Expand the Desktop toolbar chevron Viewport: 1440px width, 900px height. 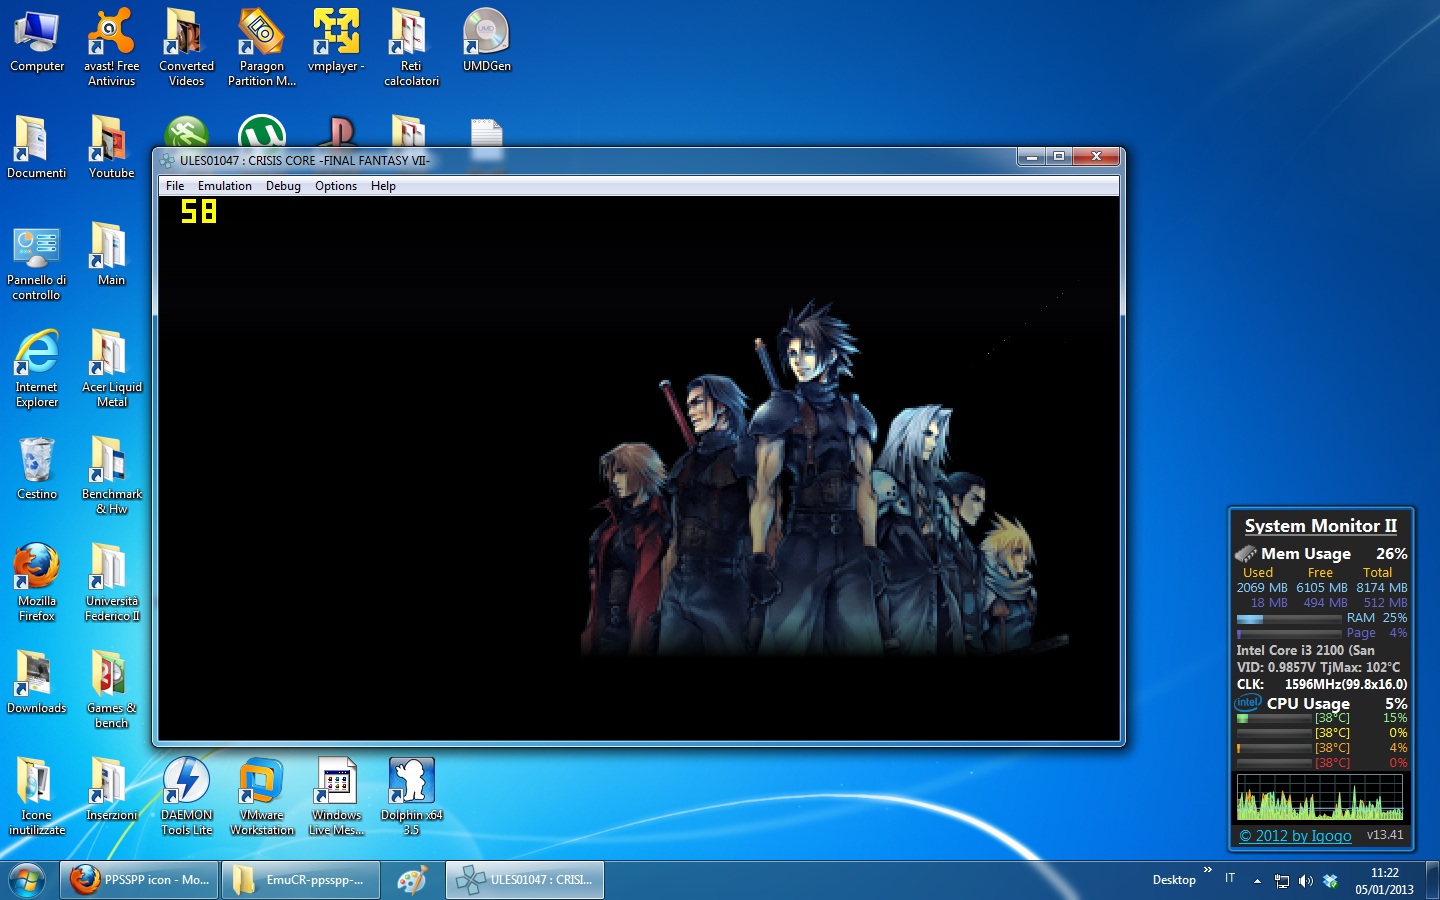click(1207, 870)
